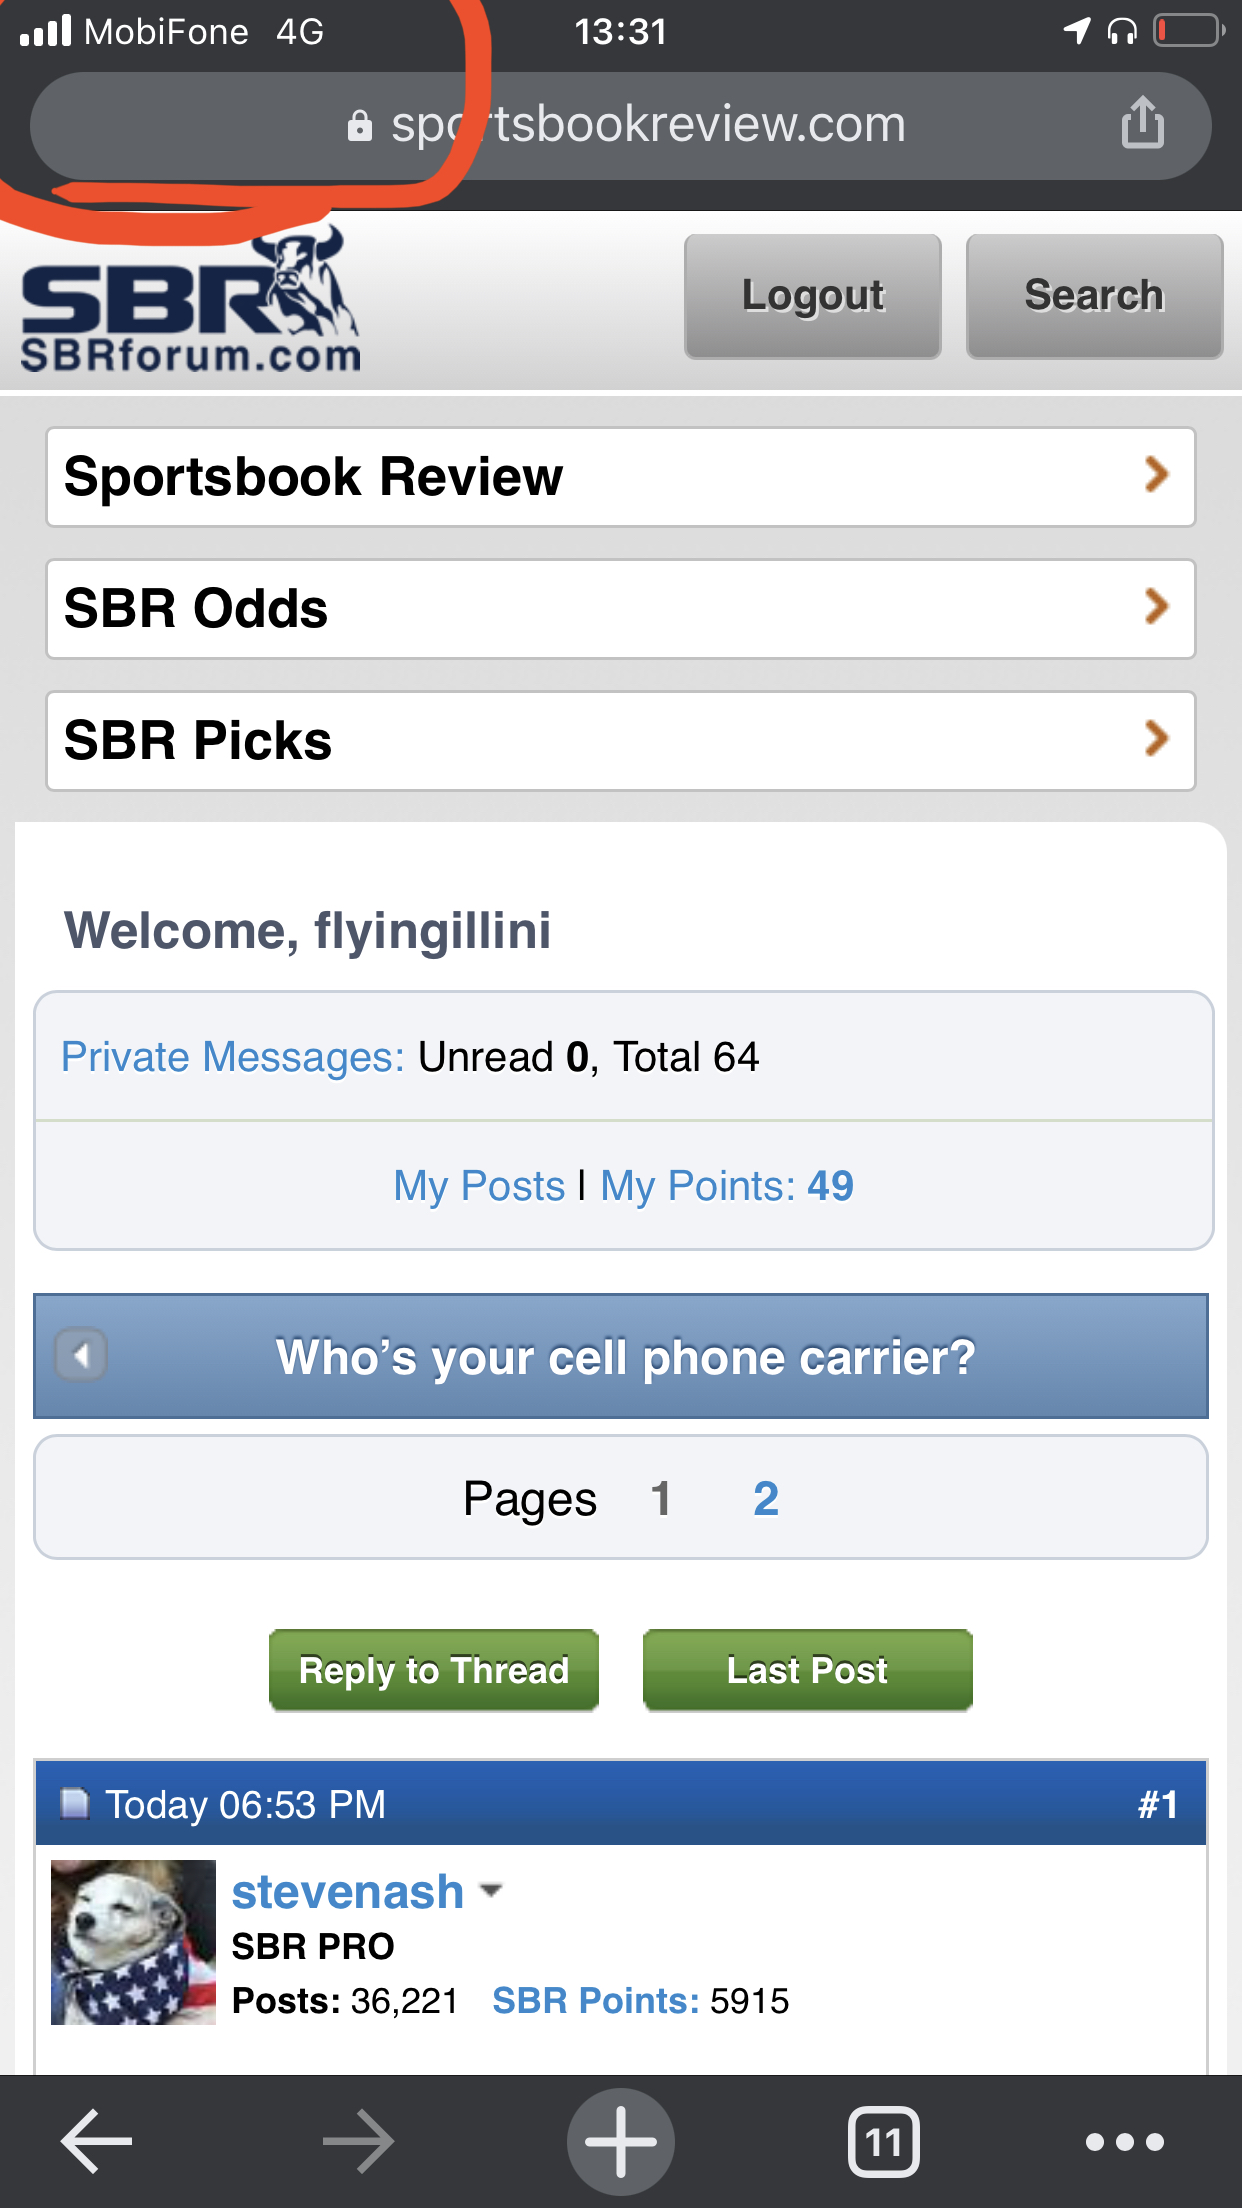Open dropdown arrow next to stevenash
The image size is (1242, 2208).
pos(491,1890)
